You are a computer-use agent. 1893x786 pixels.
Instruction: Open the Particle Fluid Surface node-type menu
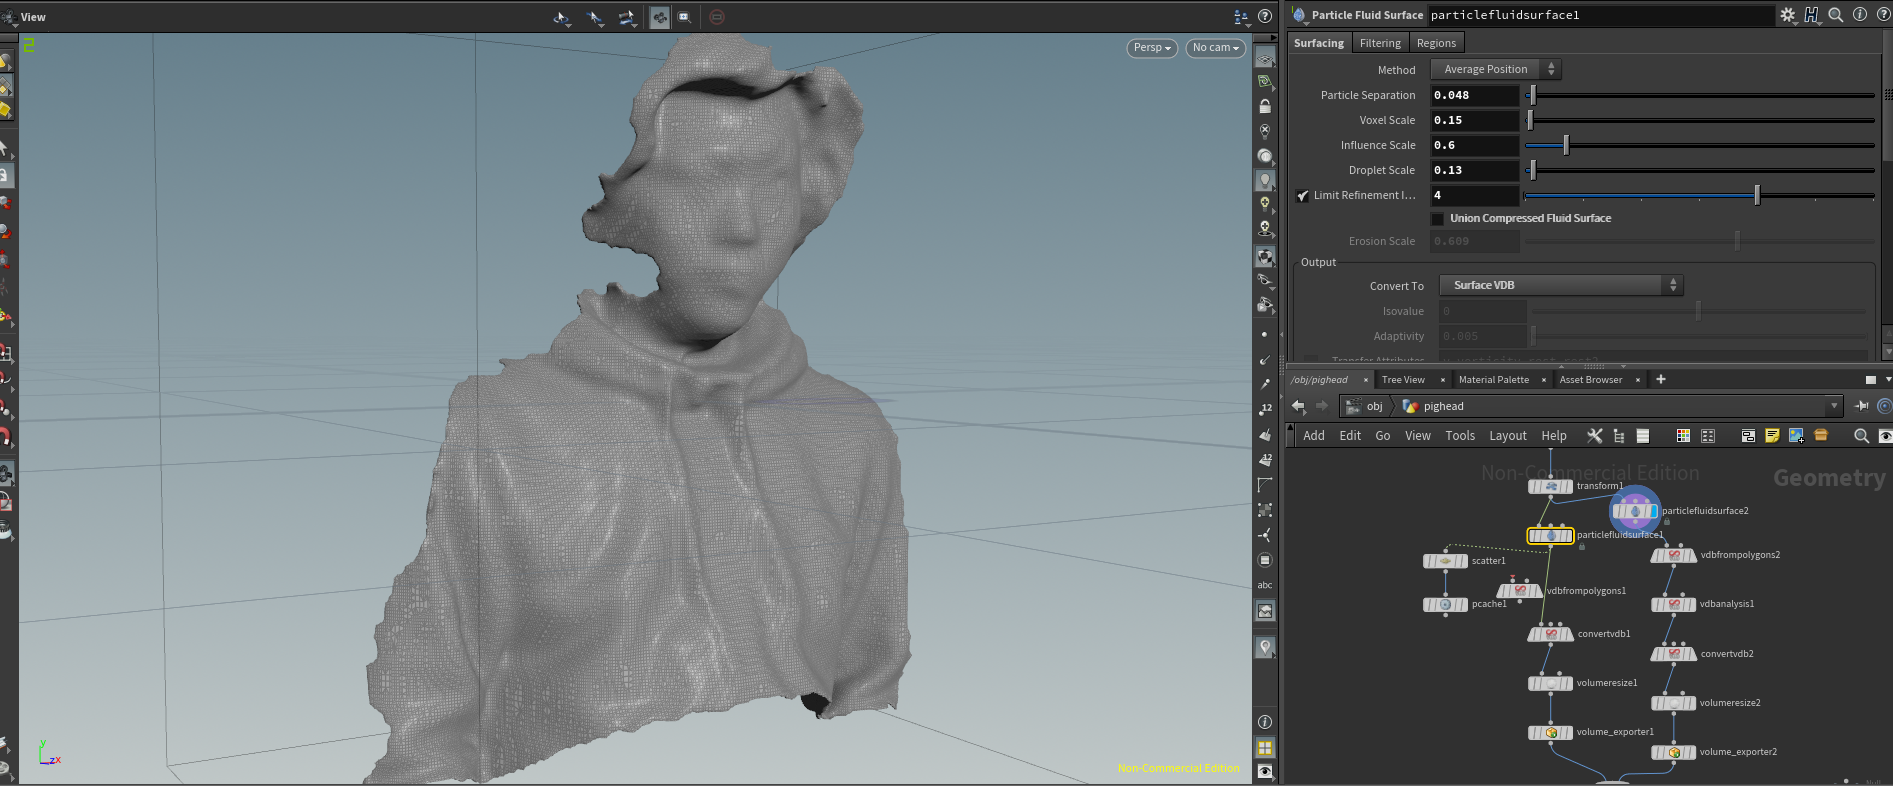pyautogui.click(x=1299, y=15)
